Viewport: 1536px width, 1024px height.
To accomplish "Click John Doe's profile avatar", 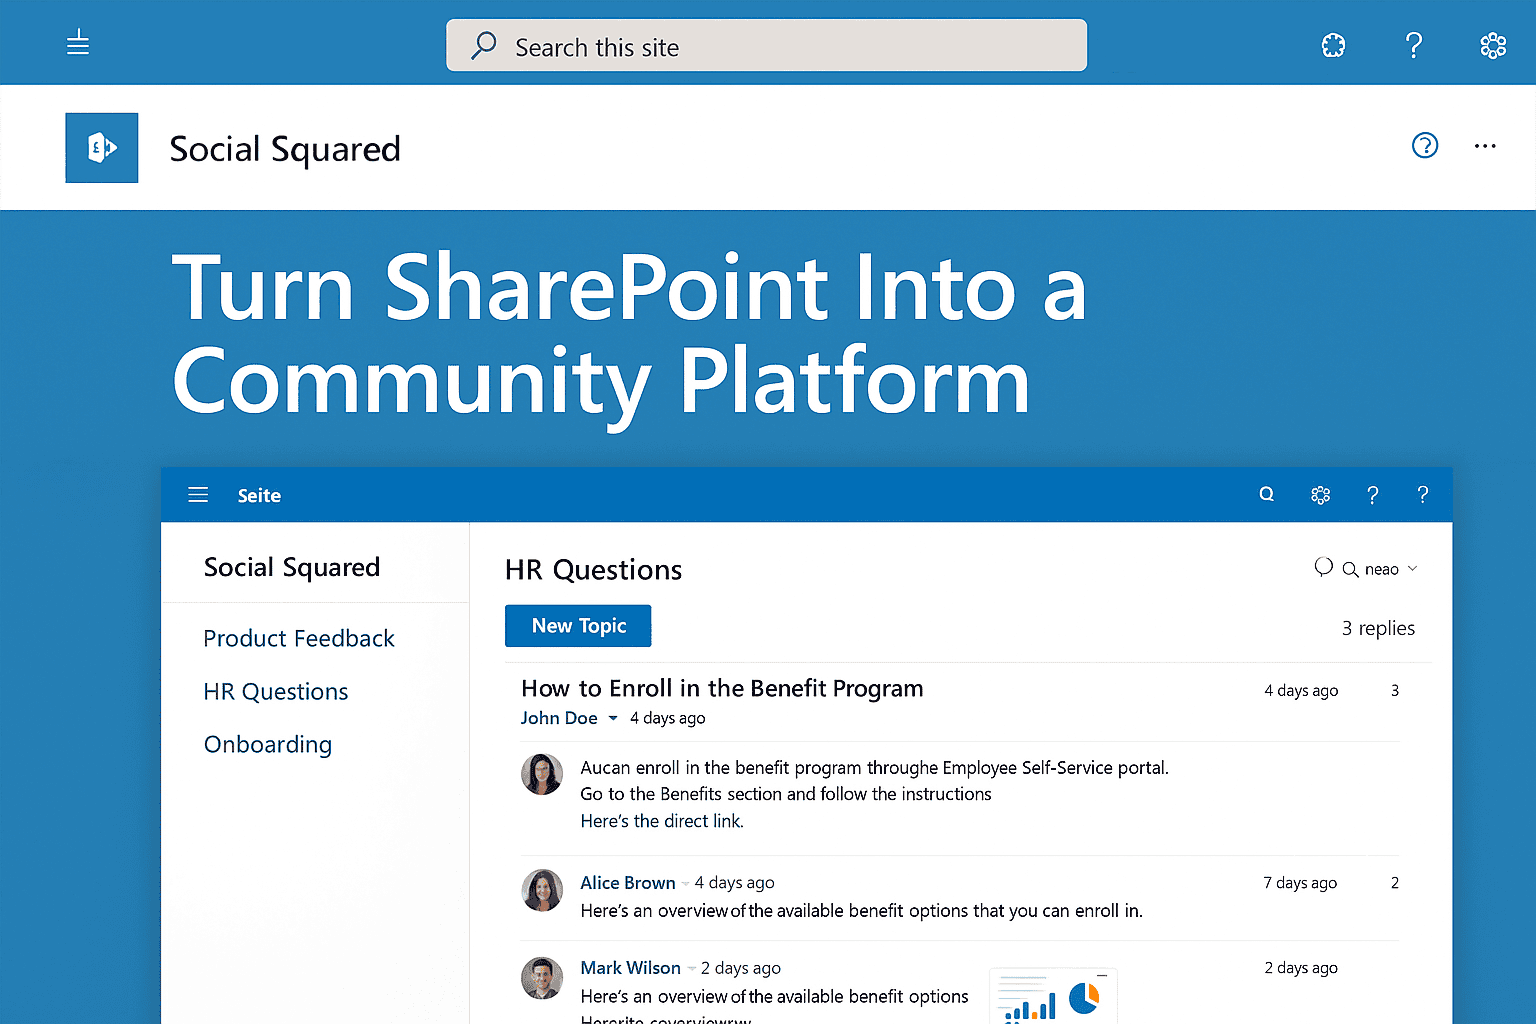I will coord(542,773).
